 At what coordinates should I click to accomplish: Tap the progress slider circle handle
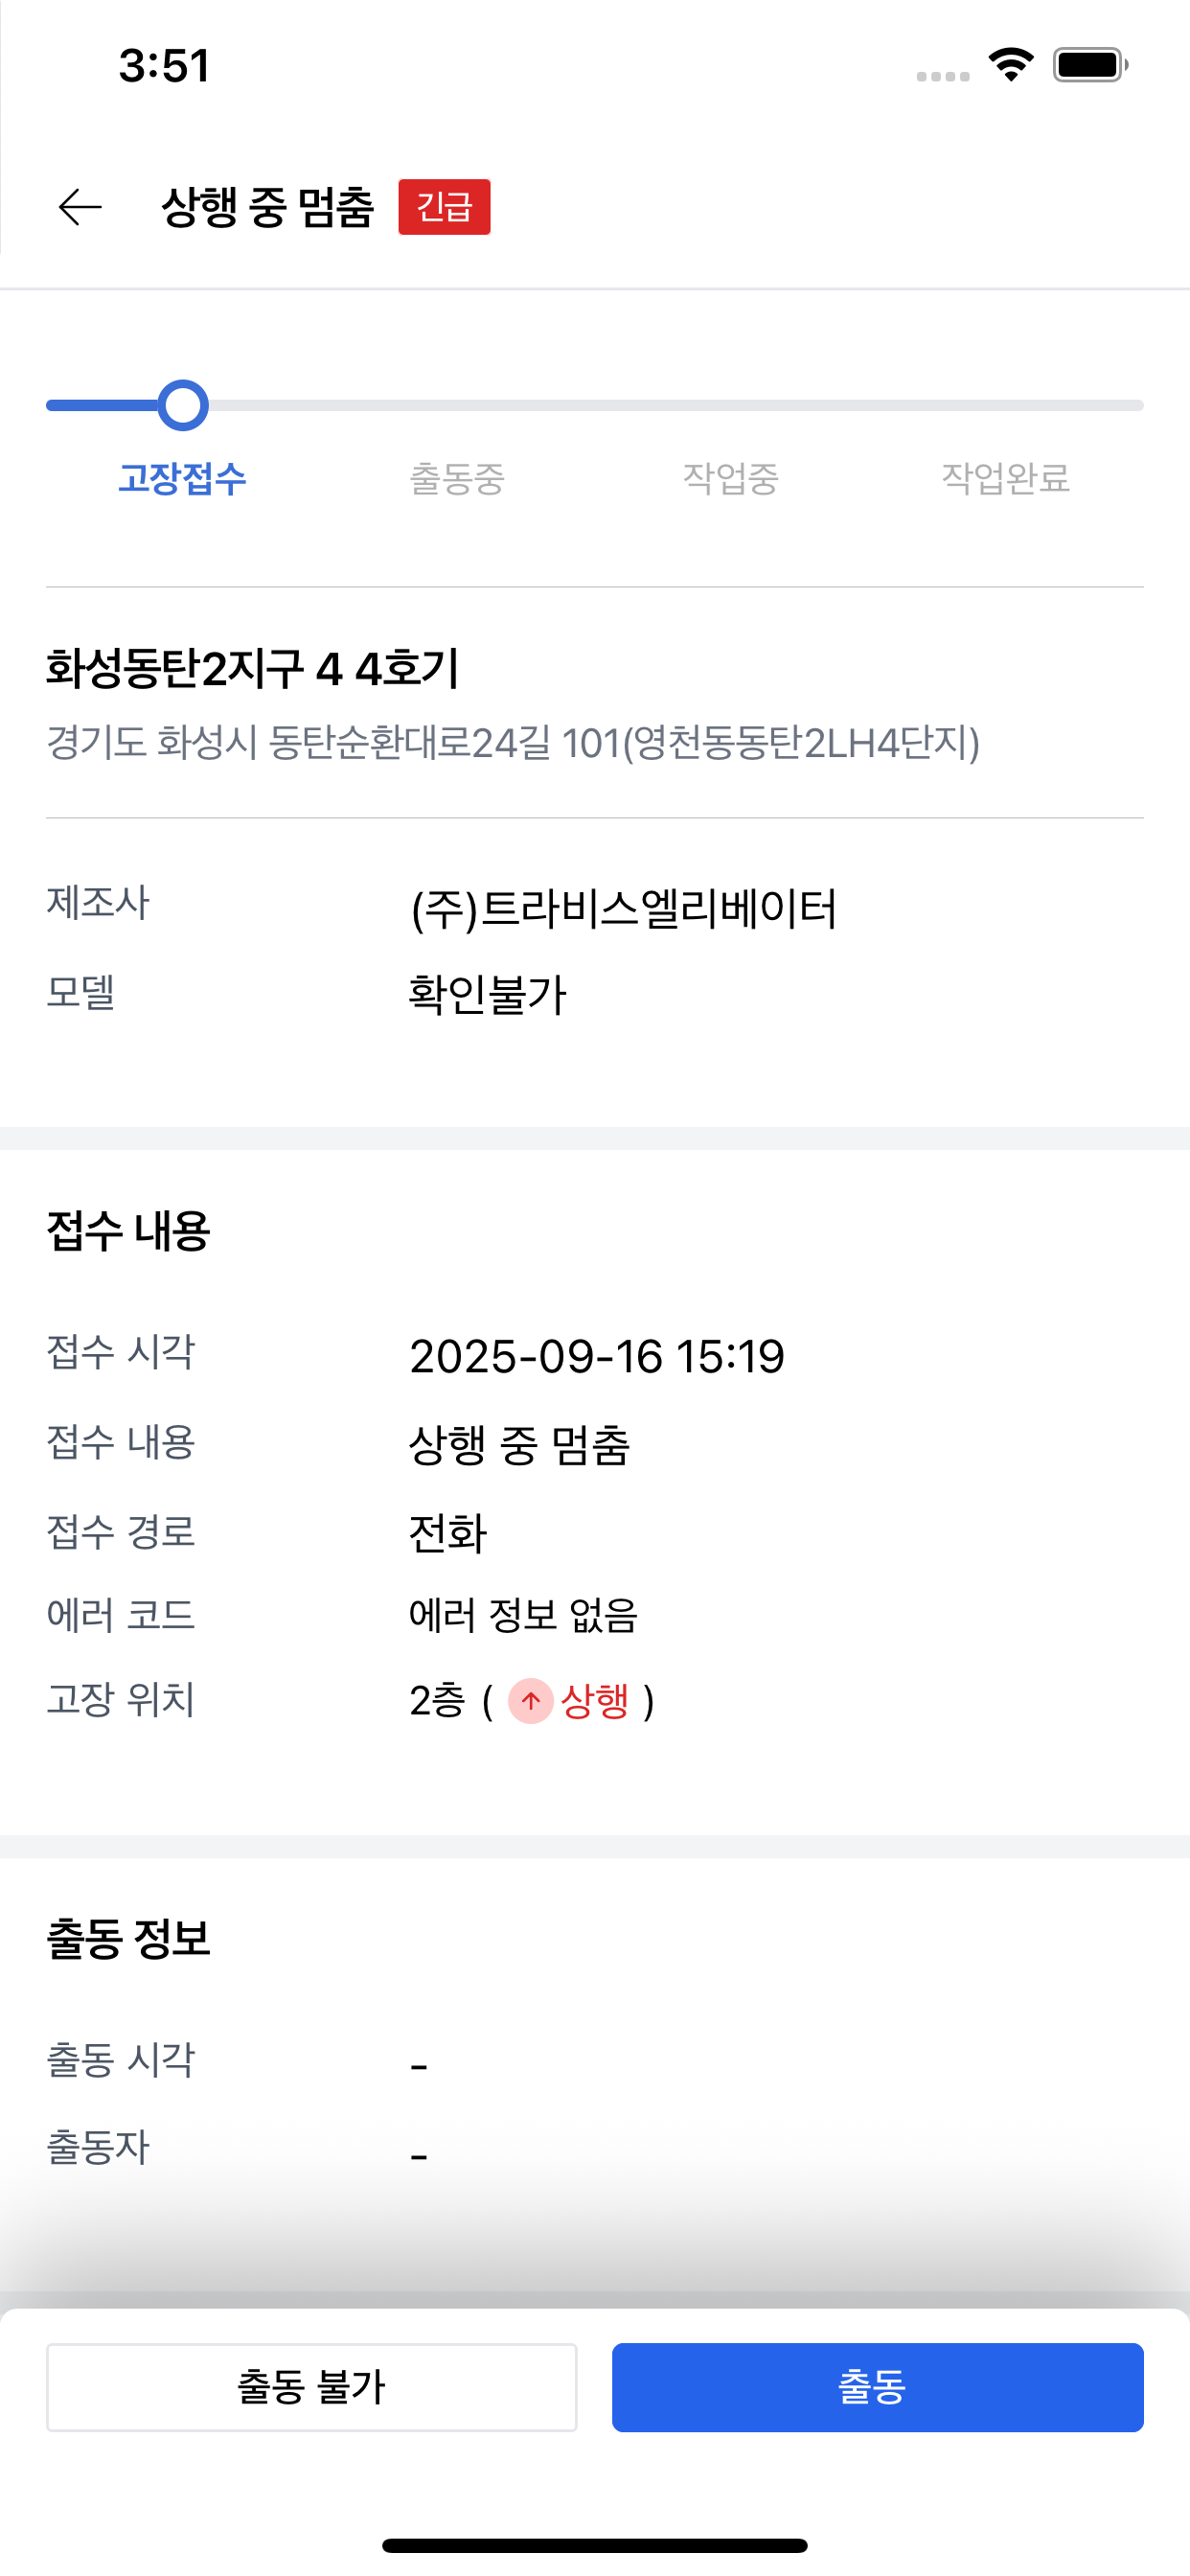tap(183, 405)
